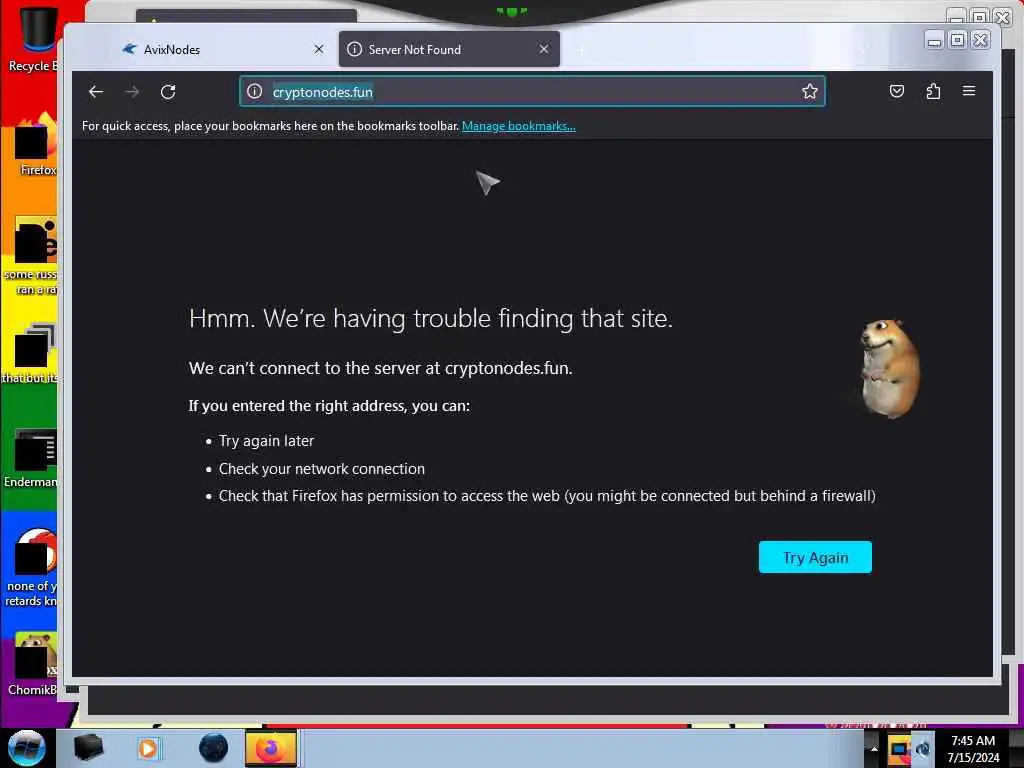Click the 'Try again later' text
1024x768 pixels.
click(266, 441)
